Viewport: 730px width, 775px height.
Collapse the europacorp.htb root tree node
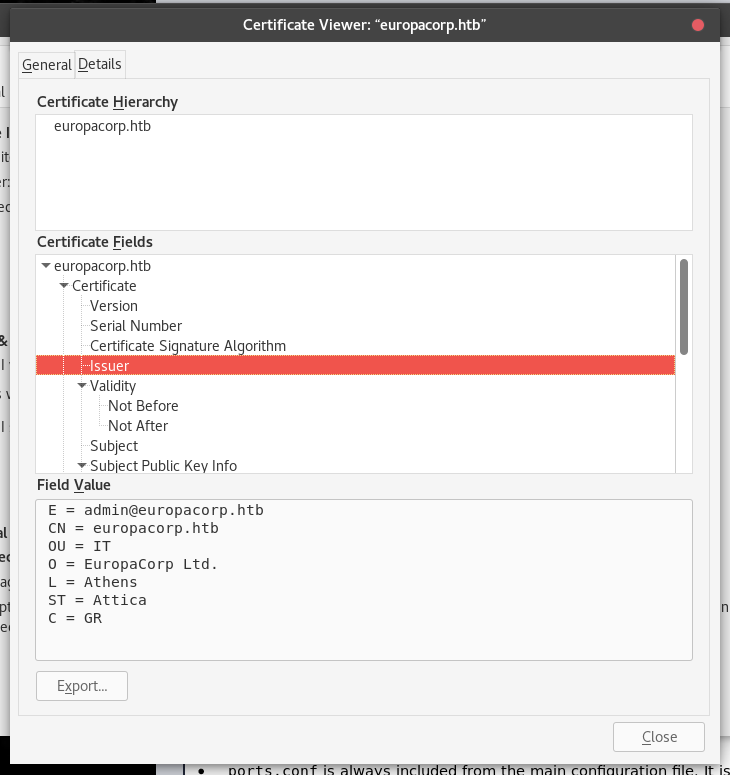46,266
